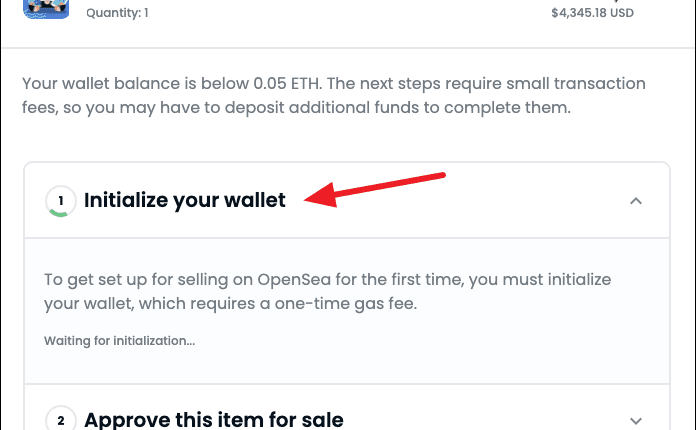The width and height of the screenshot is (696, 430).
Task: Click the "Waiting for initialization..." status text
Action: coord(119,341)
